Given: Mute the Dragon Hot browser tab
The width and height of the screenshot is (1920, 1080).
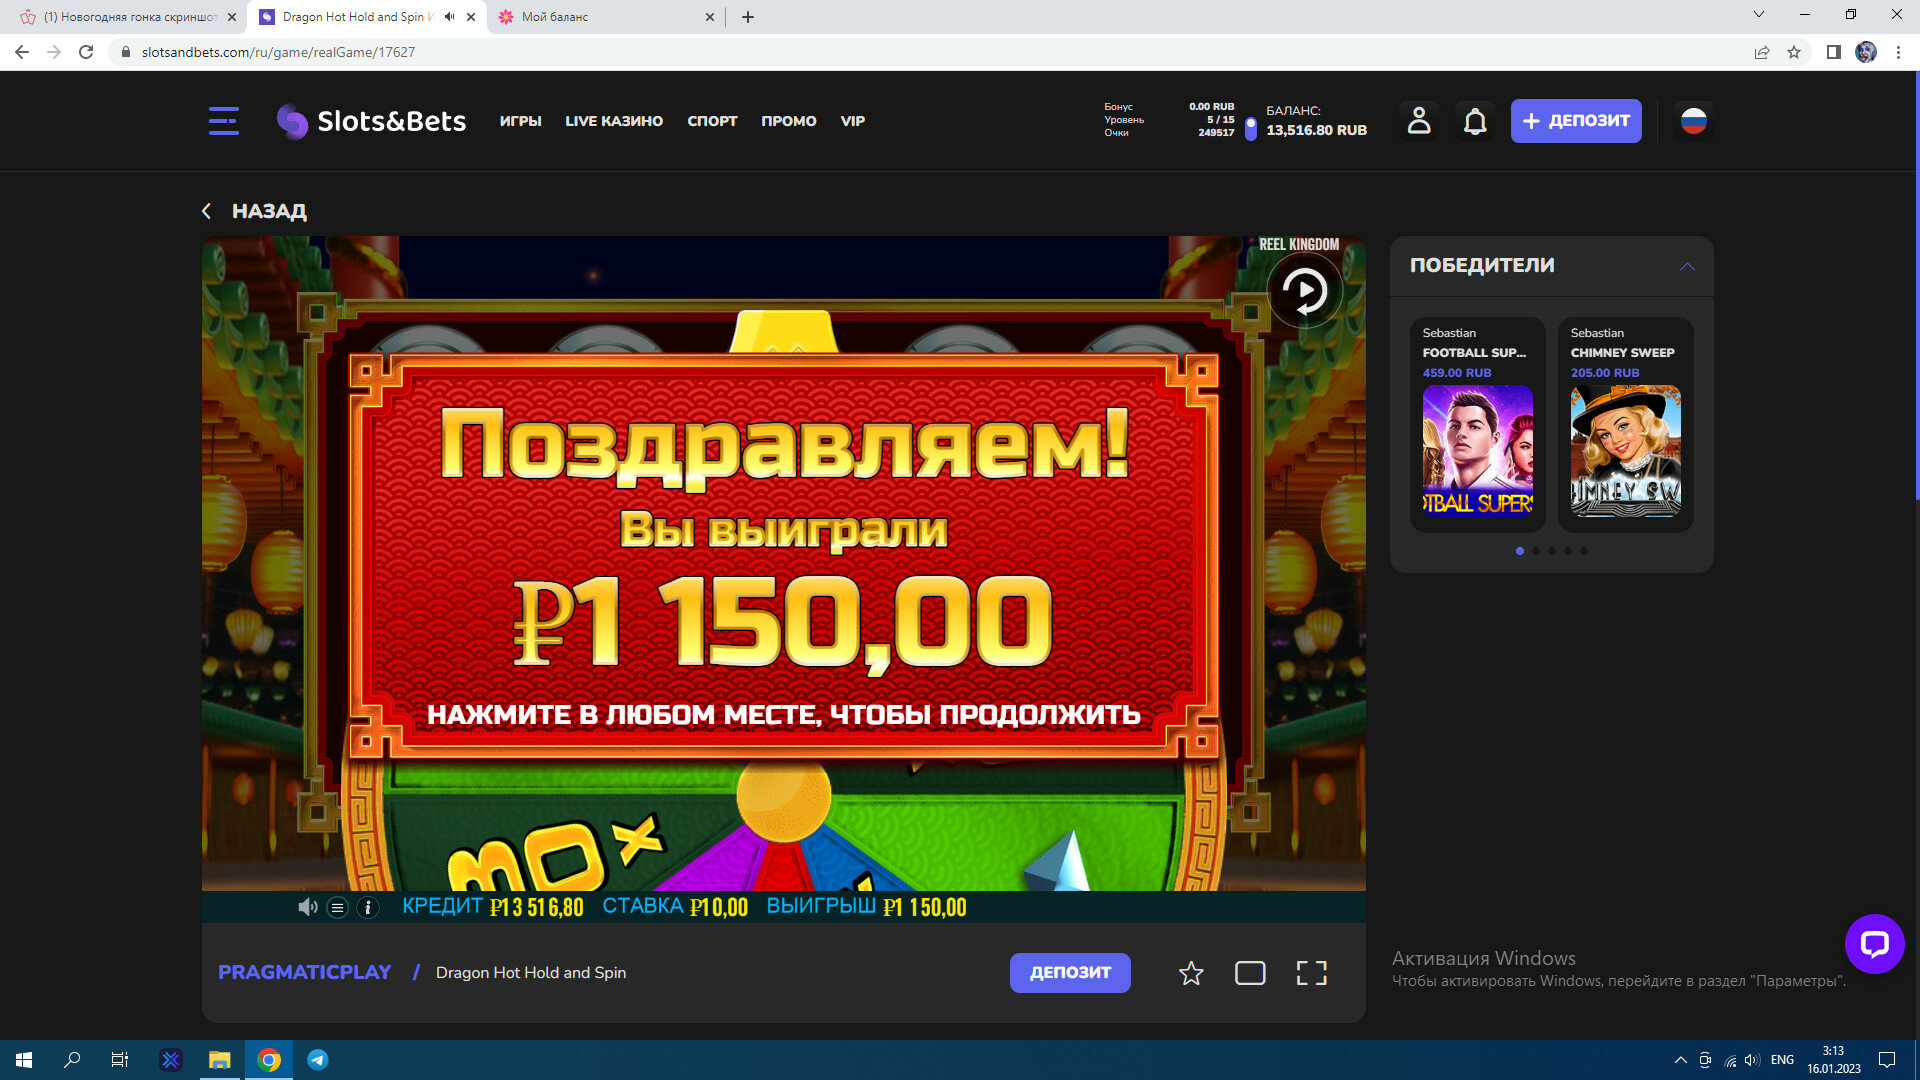Looking at the screenshot, I should click(x=449, y=17).
